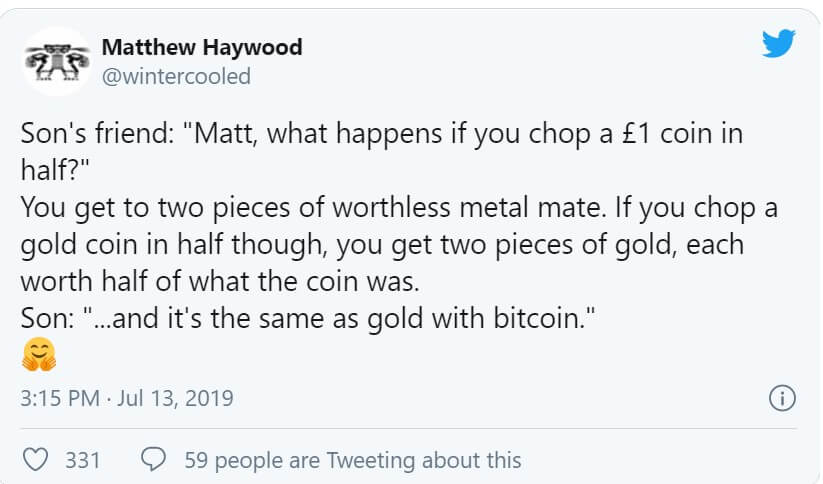823x484 pixels.
Task: Click the hugging face emoji
Action: (x=38, y=354)
